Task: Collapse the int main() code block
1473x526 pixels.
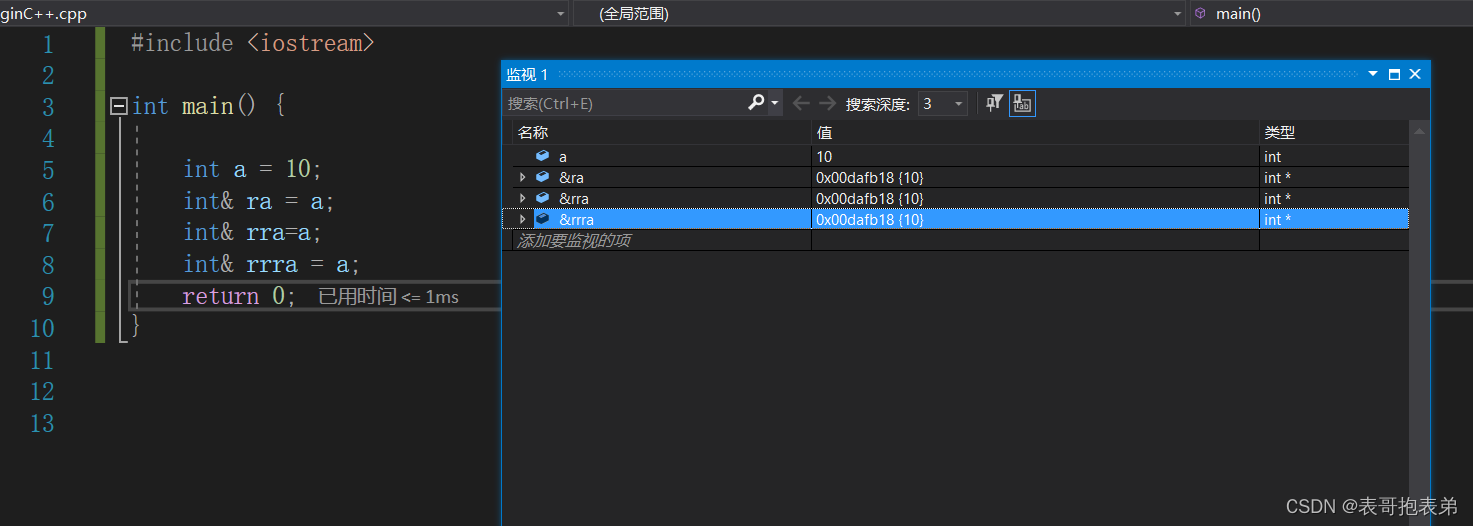Action: [119, 106]
